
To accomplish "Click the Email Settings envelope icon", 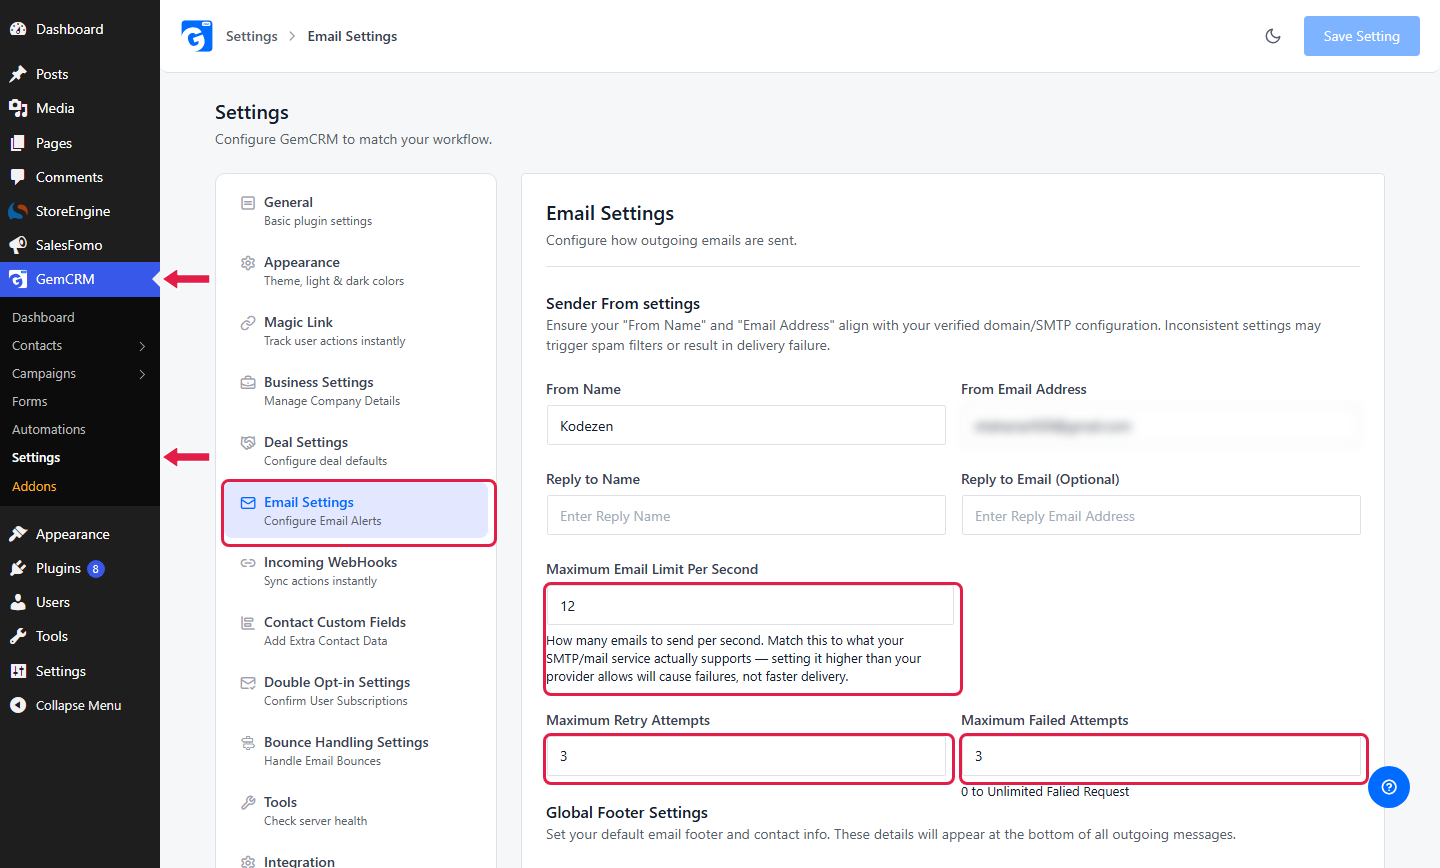I will (x=248, y=503).
